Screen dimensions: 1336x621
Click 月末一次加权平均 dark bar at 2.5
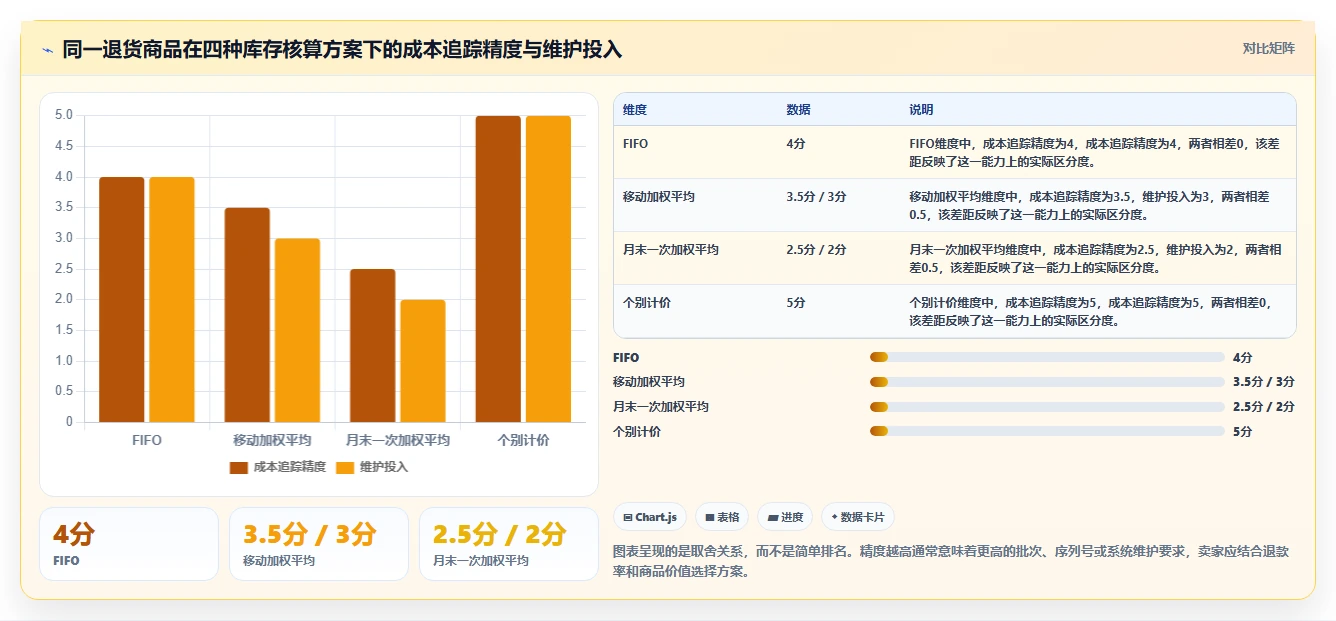[373, 346]
